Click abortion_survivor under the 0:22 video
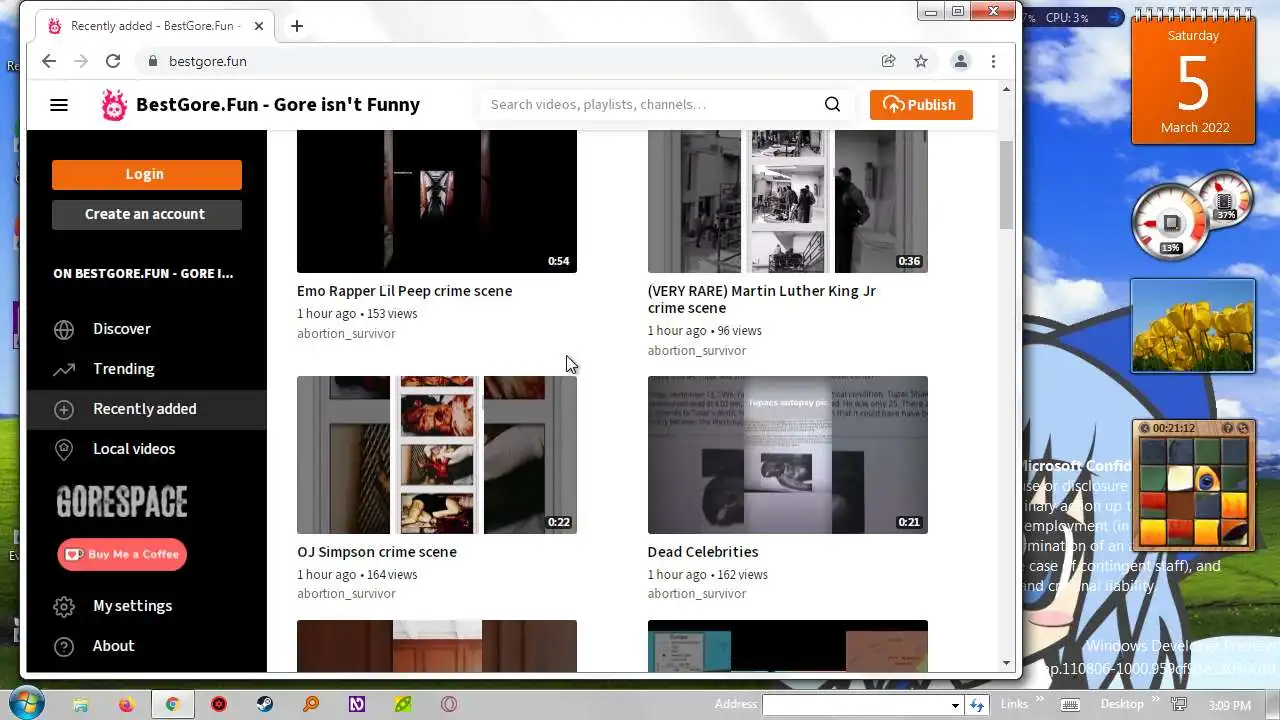The height and width of the screenshot is (720, 1280). (x=346, y=593)
